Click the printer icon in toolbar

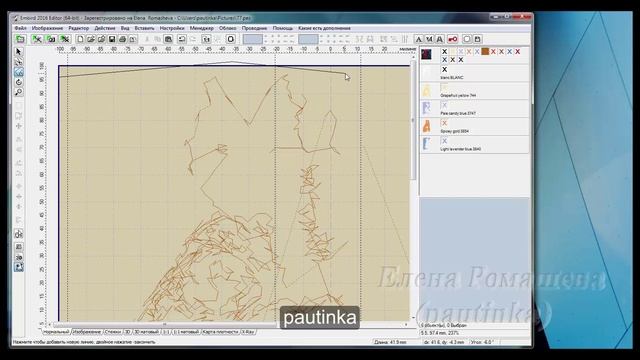coord(122,39)
